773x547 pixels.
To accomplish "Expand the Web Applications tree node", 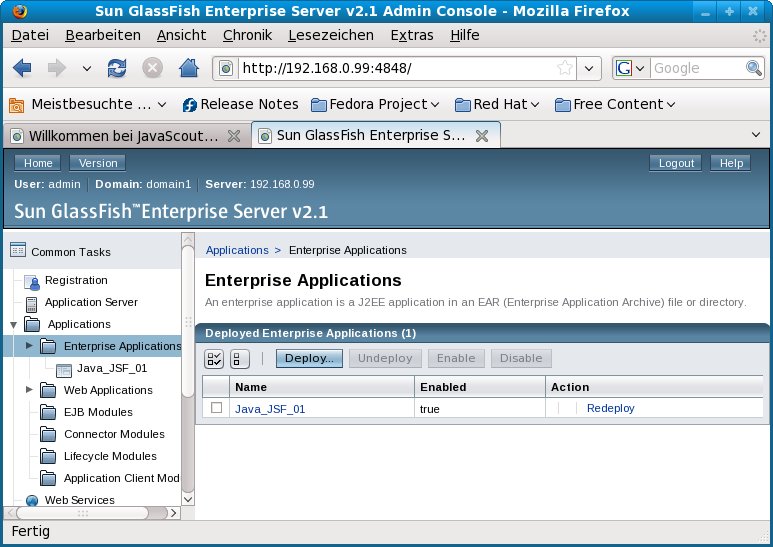I will click(29, 390).
